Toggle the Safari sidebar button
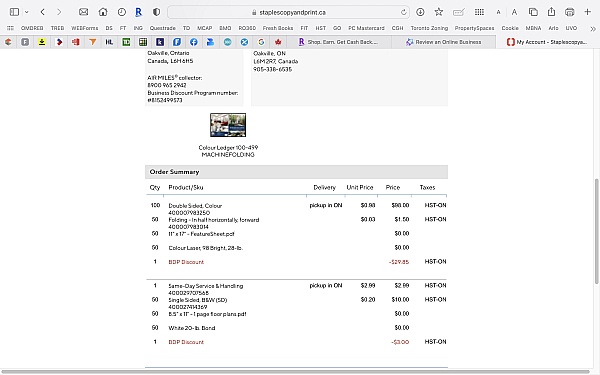This screenshot has height=375, width=600. pos(15,12)
